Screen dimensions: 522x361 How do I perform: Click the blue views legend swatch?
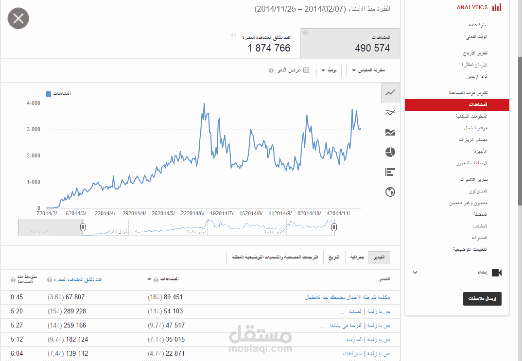48,94
